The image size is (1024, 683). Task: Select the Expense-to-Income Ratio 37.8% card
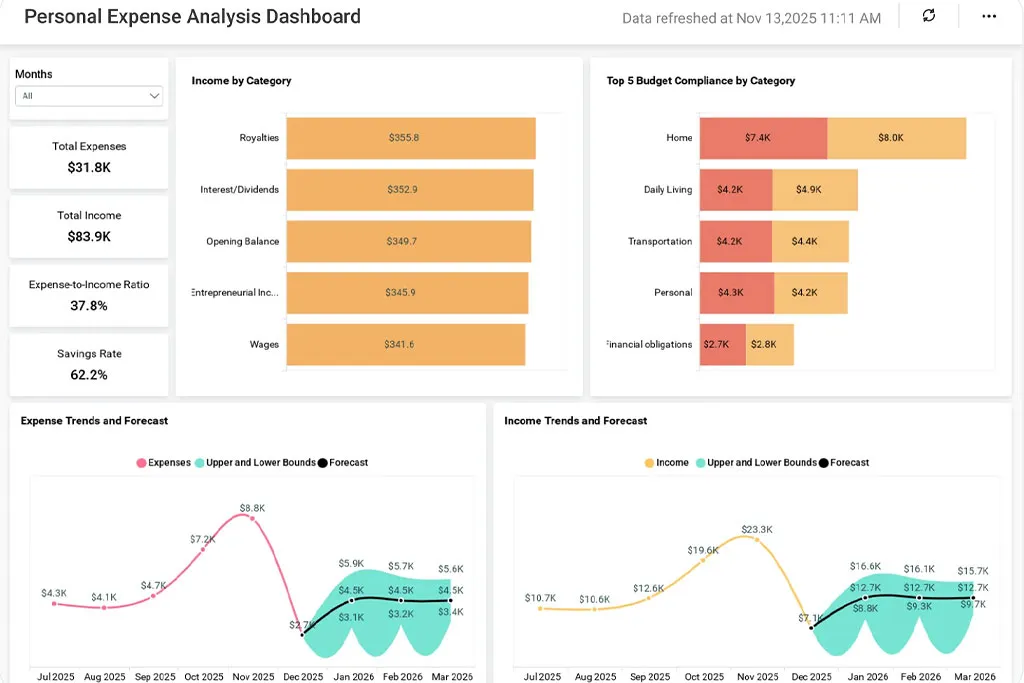[89, 296]
